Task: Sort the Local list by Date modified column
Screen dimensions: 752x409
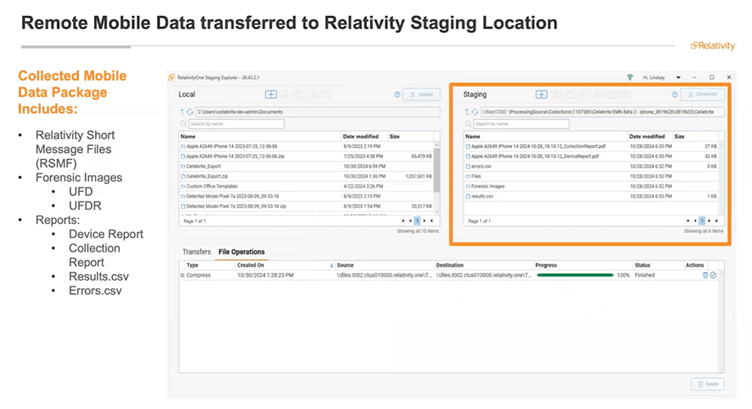Action: pyautogui.click(x=364, y=137)
